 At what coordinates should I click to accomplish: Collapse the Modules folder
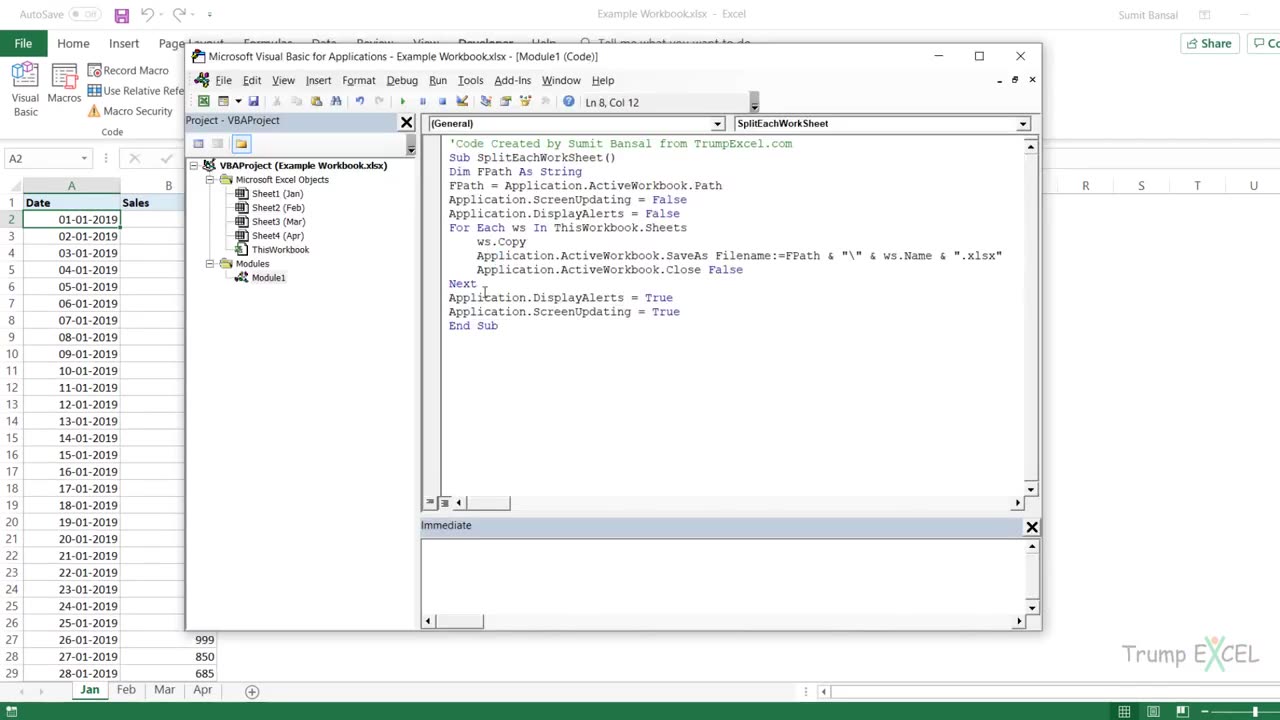point(210,264)
